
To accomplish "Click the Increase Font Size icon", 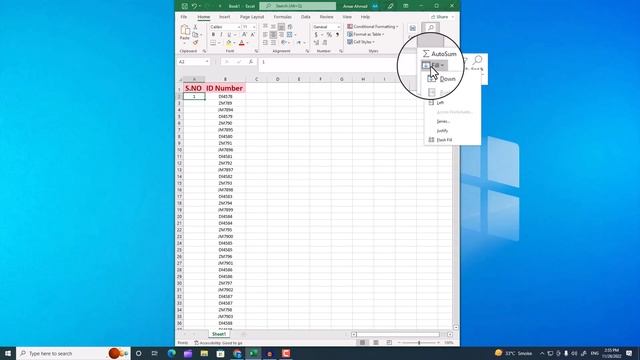I will [x=244, y=35].
